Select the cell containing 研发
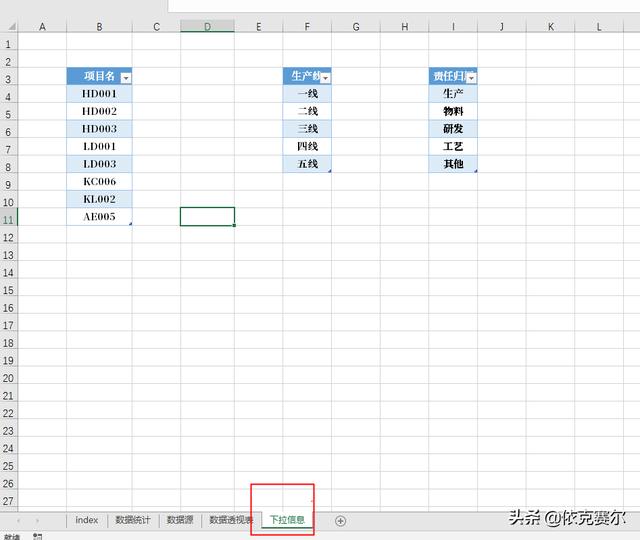The width and height of the screenshot is (640, 540). pos(453,129)
